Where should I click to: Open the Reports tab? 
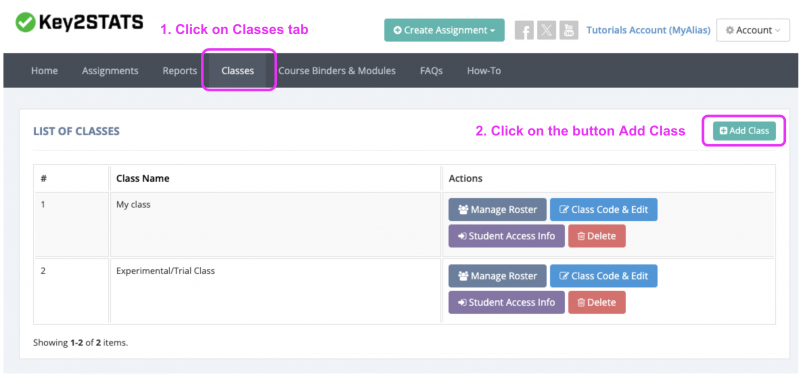point(180,70)
